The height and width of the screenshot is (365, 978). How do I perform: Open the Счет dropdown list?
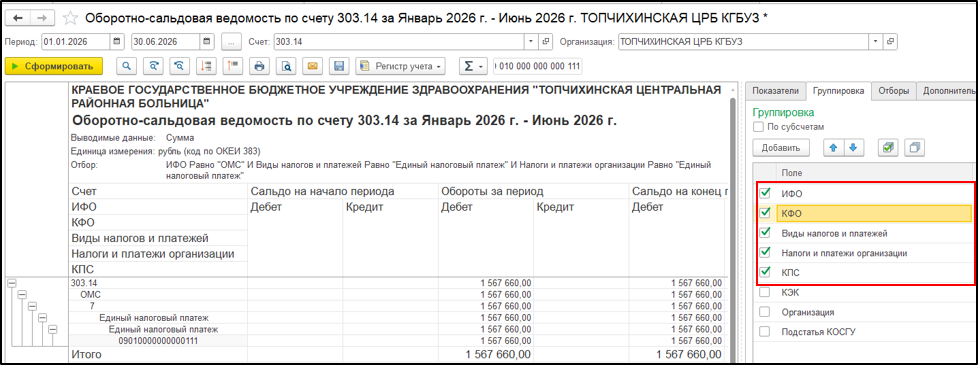(x=531, y=42)
